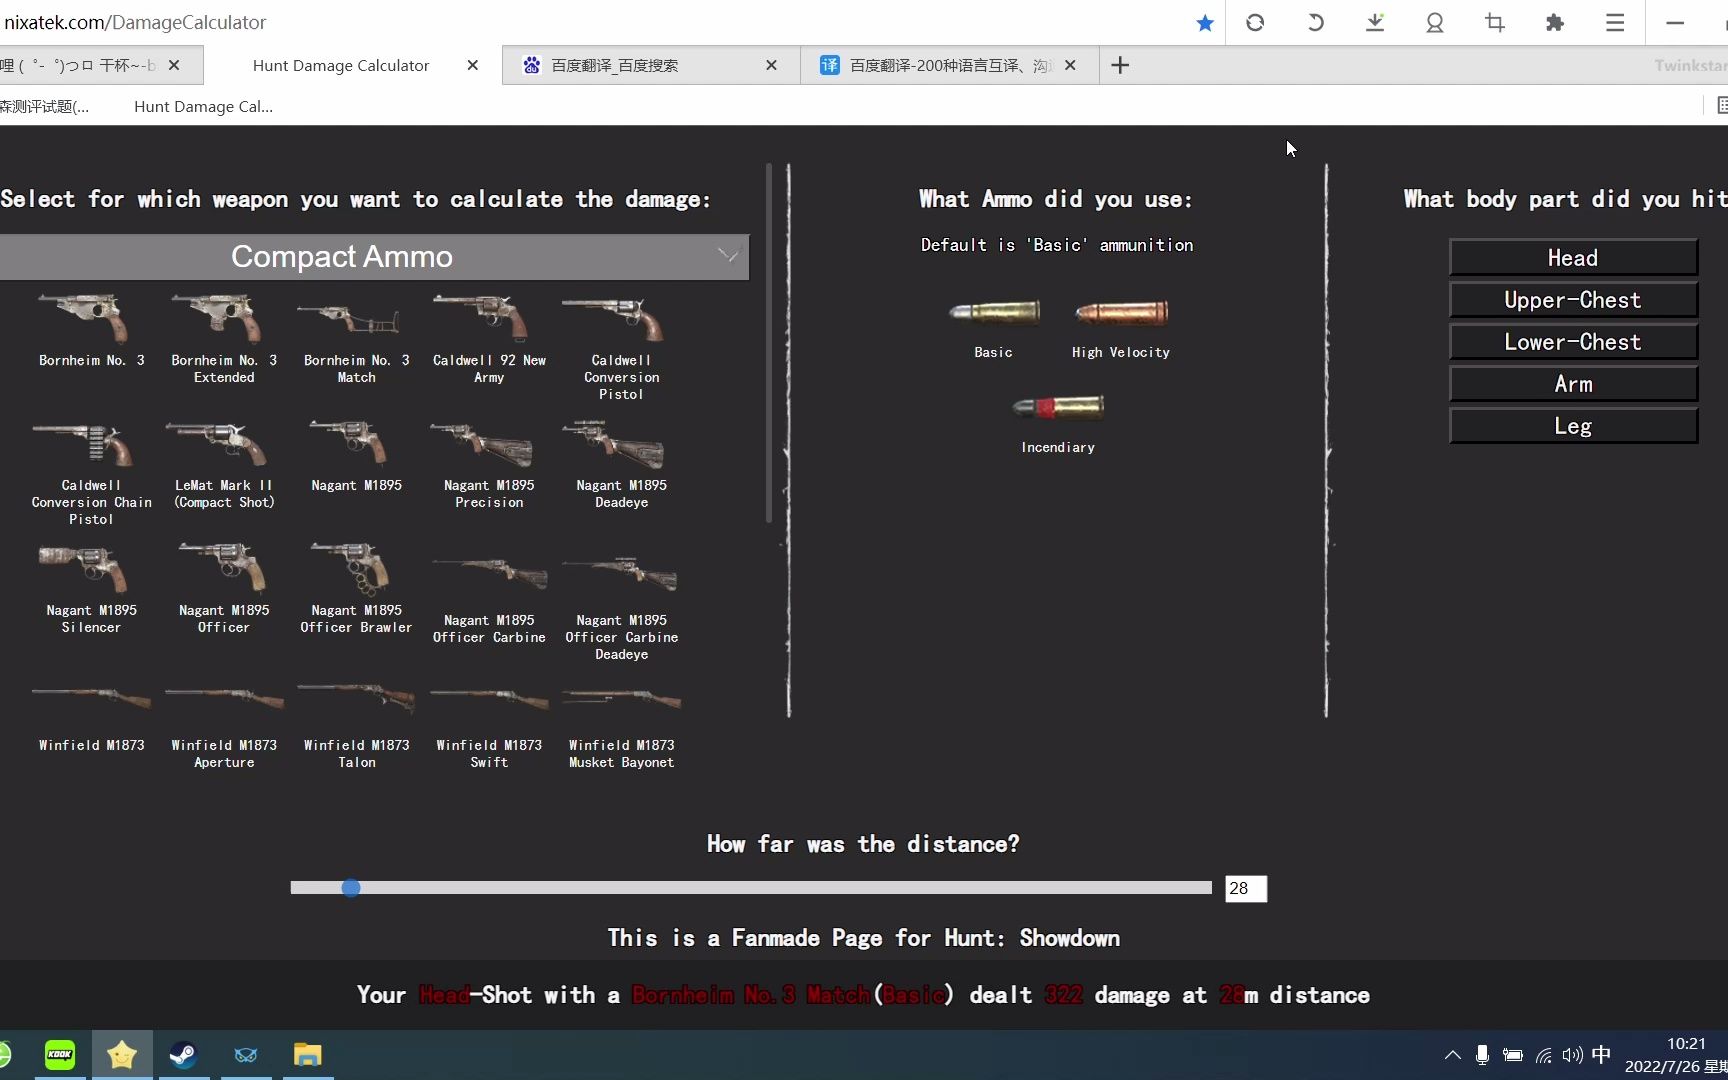
Task: Show hidden system tray icons
Action: [1453, 1055]
